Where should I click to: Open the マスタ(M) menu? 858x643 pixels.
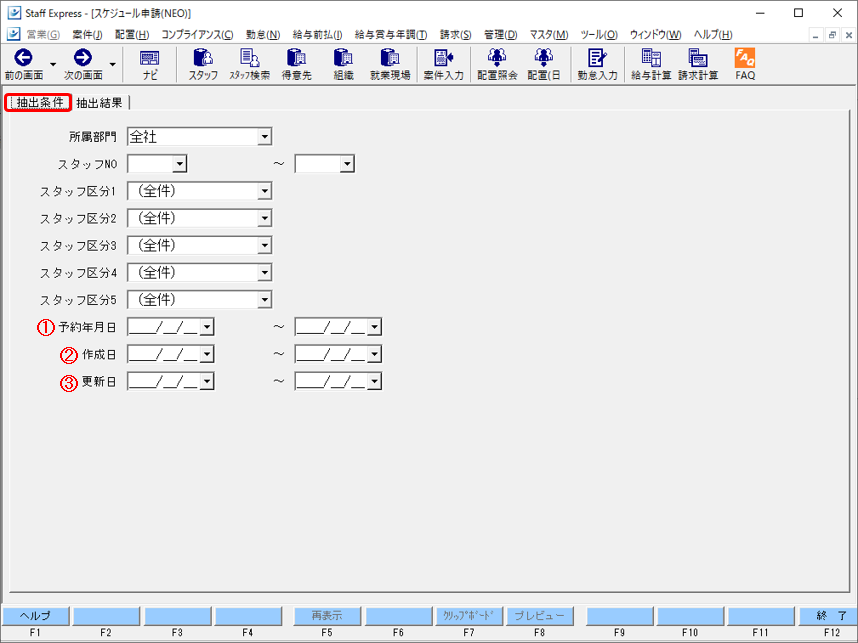coord(548,34)
